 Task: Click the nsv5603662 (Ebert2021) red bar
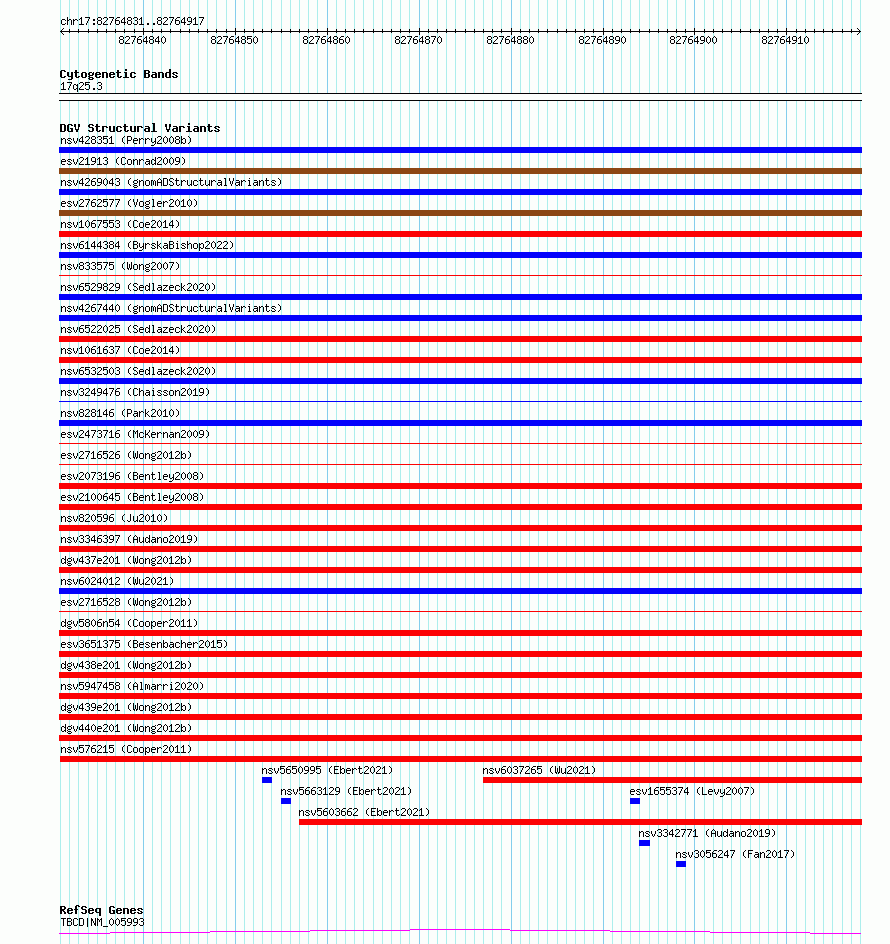pos(580,822)
